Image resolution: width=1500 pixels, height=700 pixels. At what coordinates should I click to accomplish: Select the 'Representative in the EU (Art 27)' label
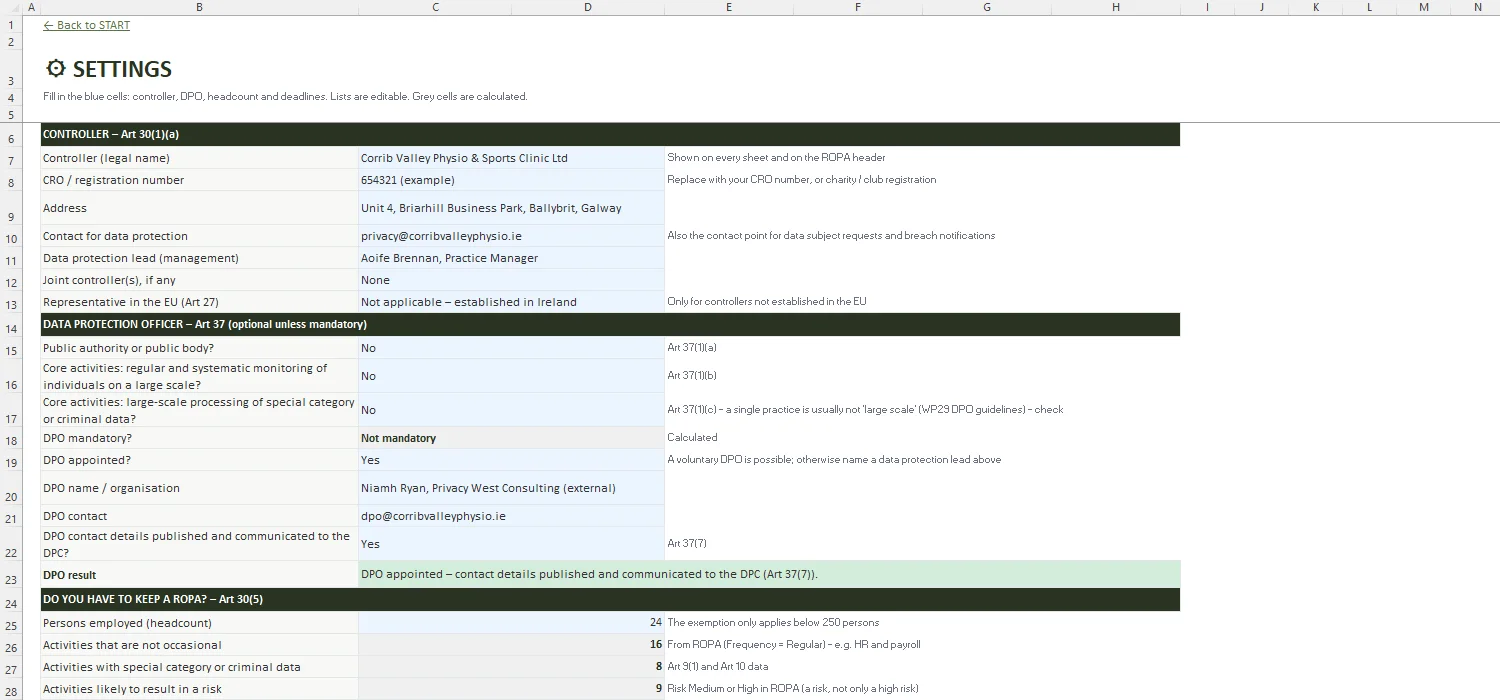tap(199, 302)
